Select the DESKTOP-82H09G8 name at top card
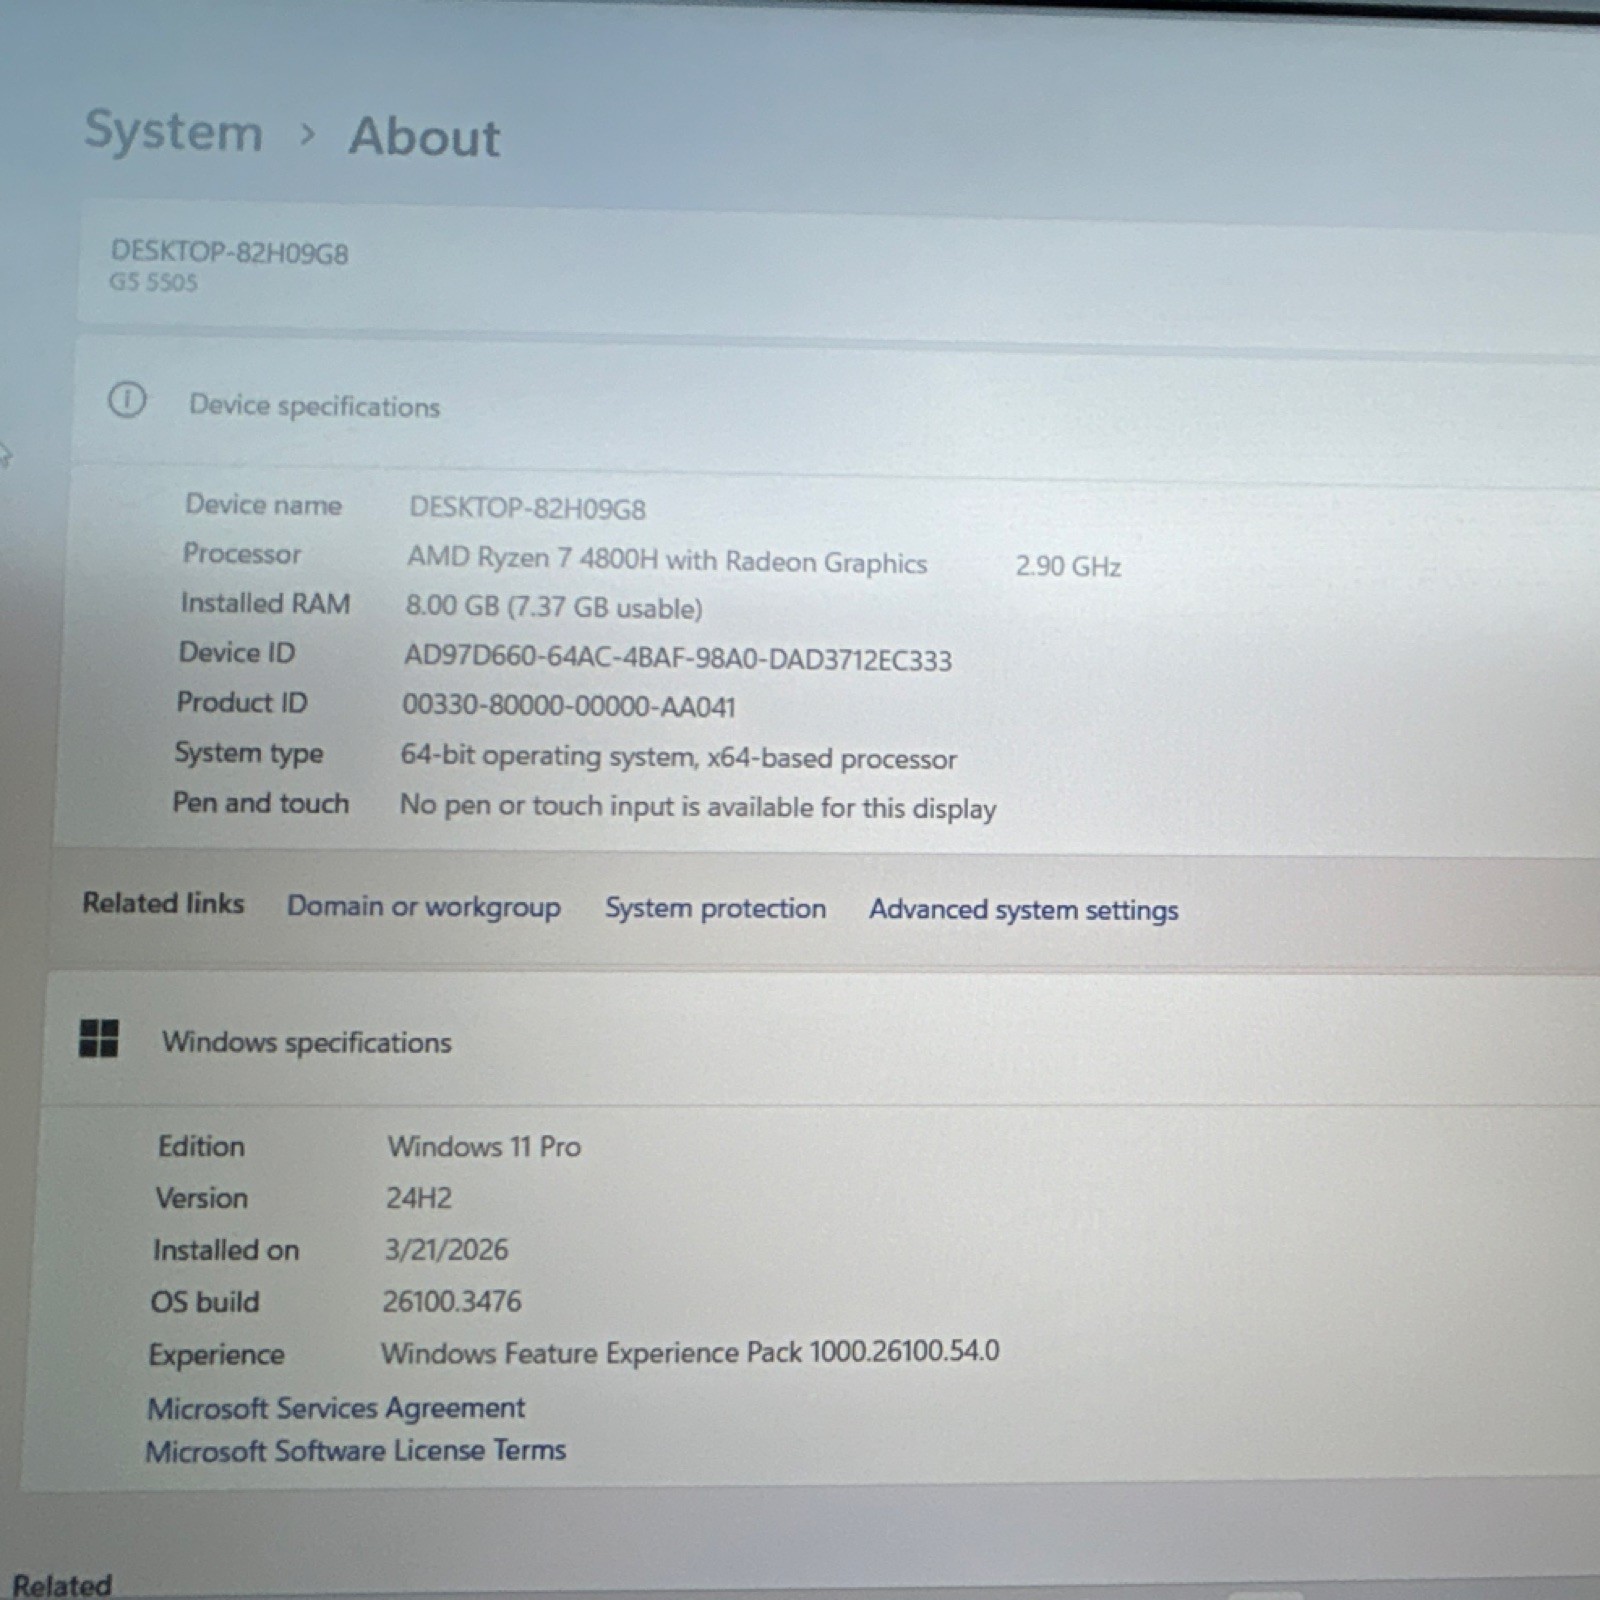The image size is (1600, 1600). pos(230,252)
